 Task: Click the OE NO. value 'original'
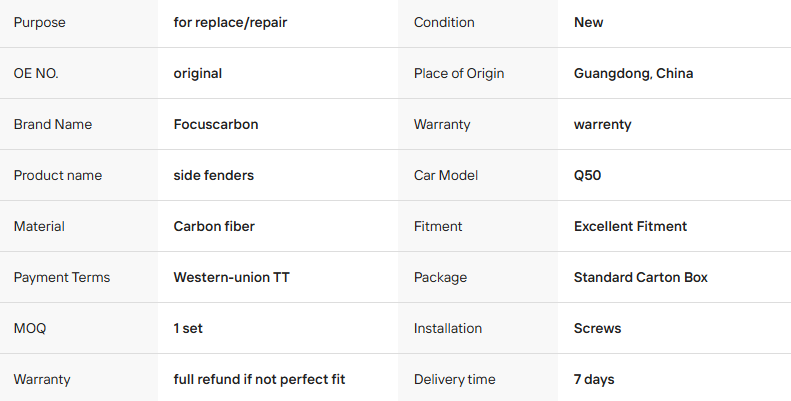coord(198,73)
